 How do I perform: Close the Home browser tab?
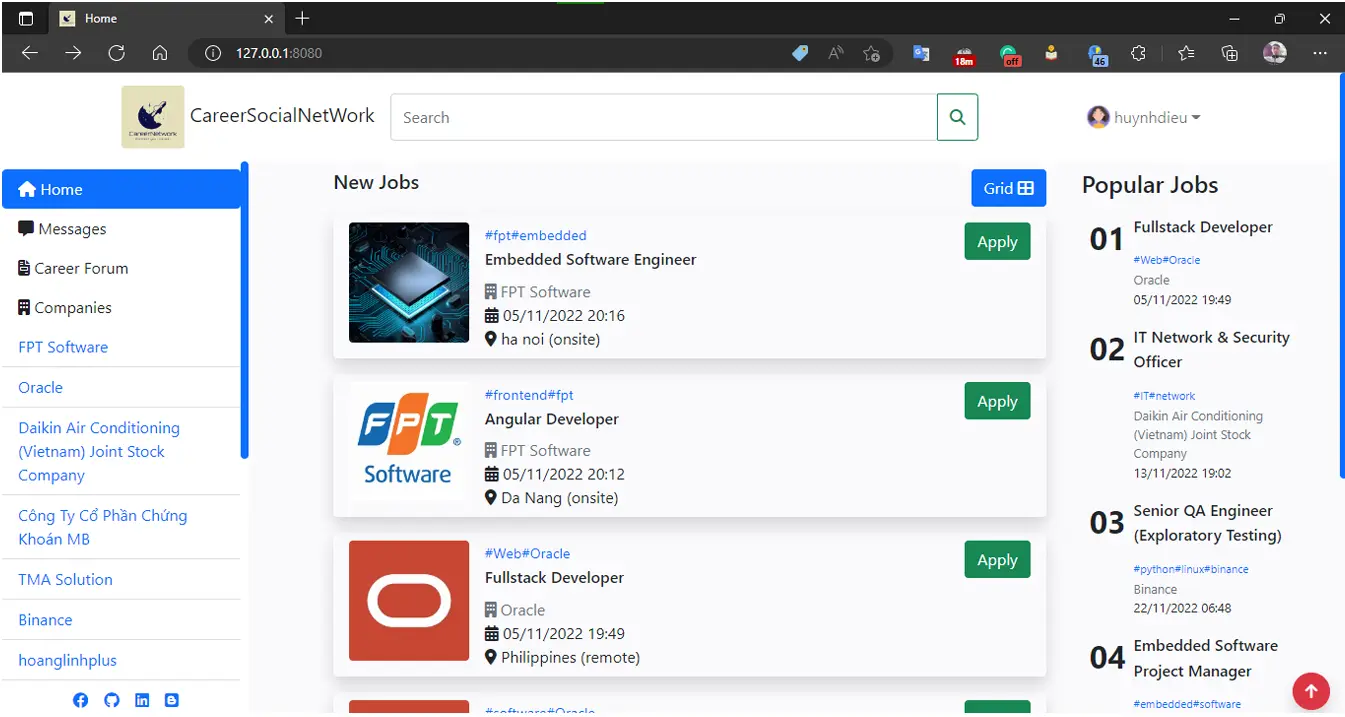268,18
